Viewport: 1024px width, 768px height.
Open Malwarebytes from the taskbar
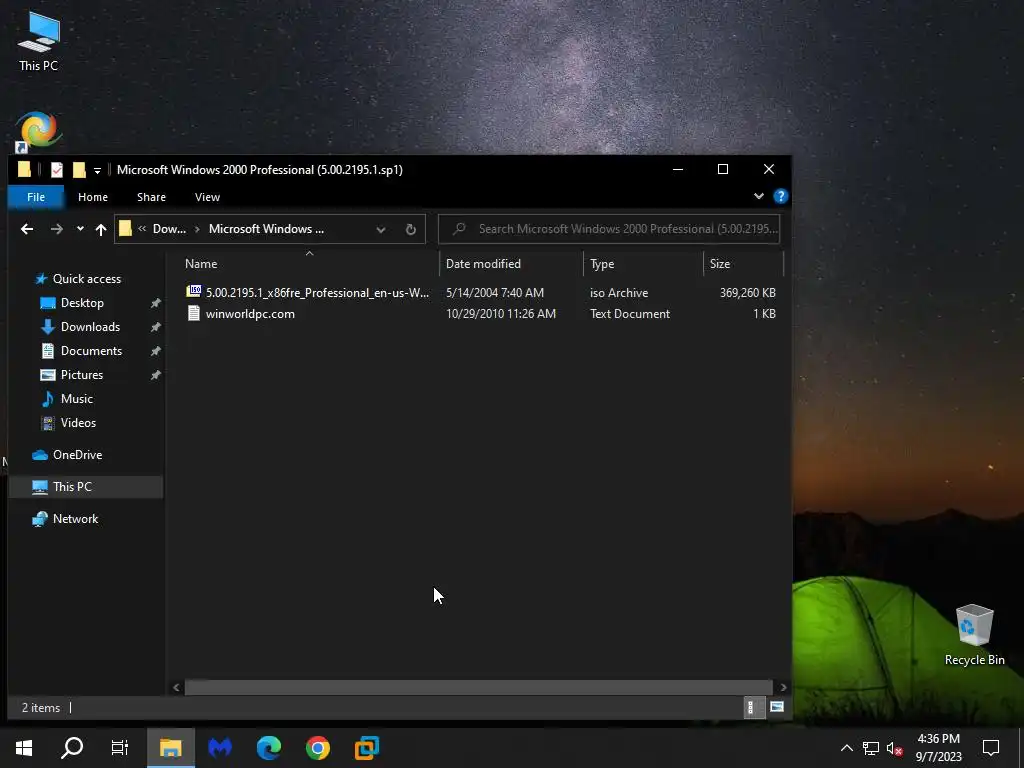pos(219,748)
